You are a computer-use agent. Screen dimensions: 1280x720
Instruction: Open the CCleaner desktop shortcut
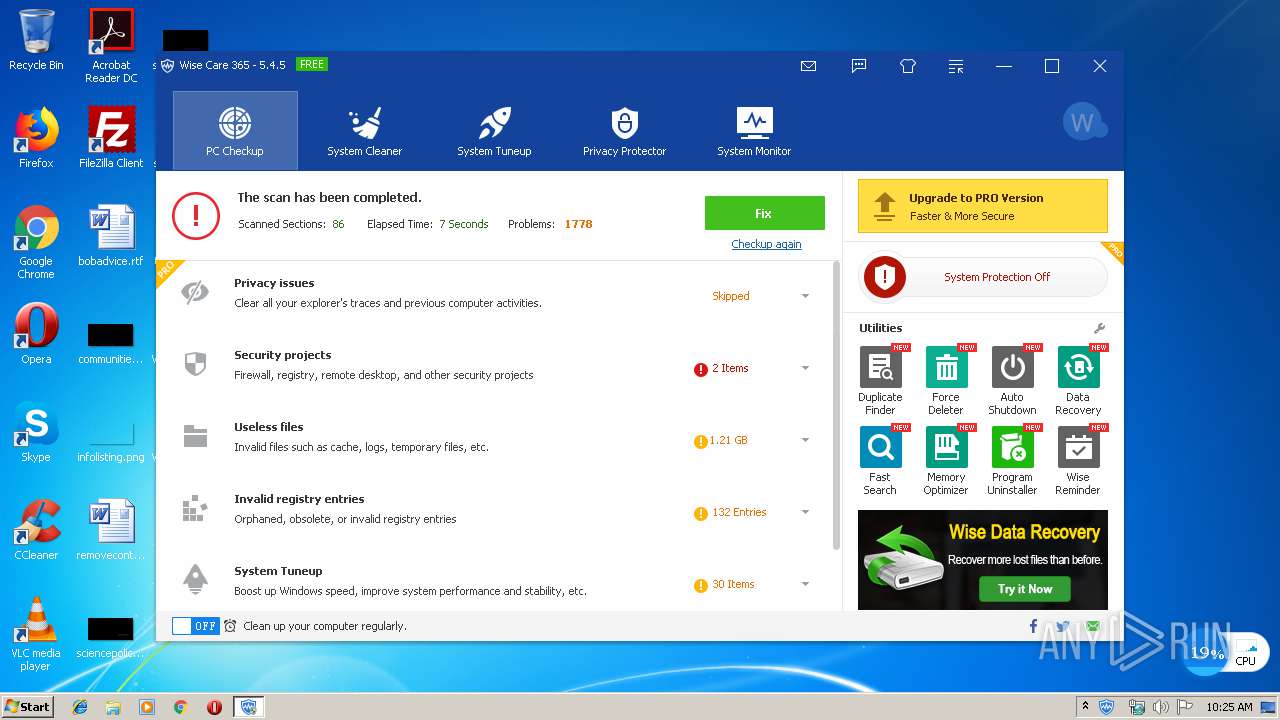click(36, 530)
